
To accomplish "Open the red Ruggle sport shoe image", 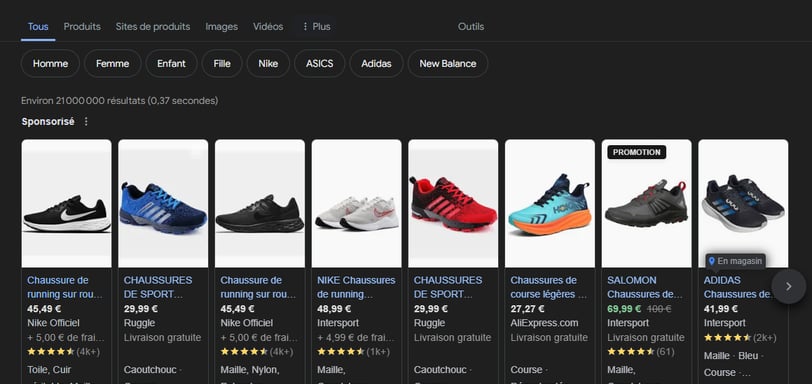I will (453, 203).
